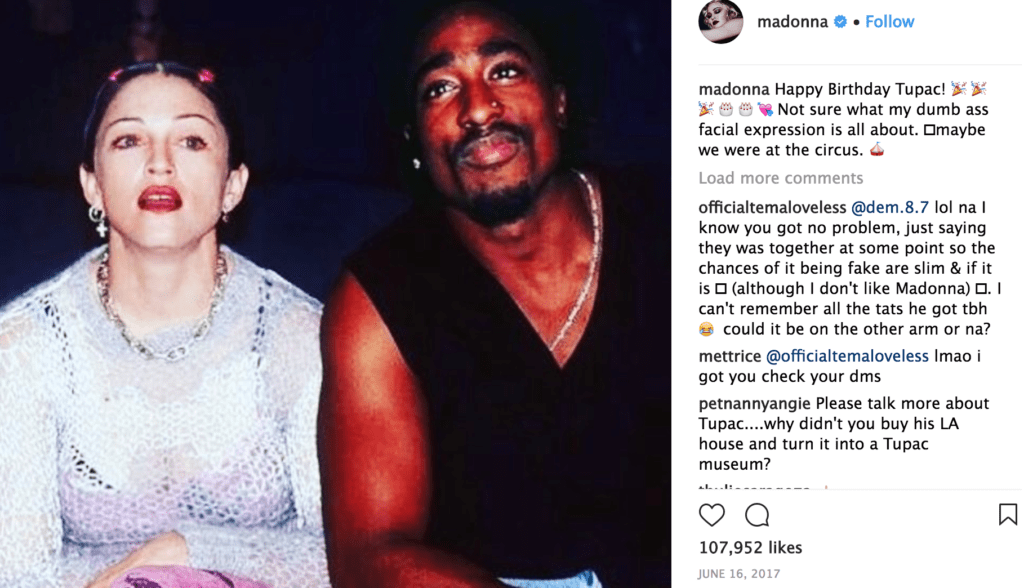The width and height of the screenshot is (1024, 588).
Task: Visit the petnannyangie commenter profile
Action: (x=754, y=403)
